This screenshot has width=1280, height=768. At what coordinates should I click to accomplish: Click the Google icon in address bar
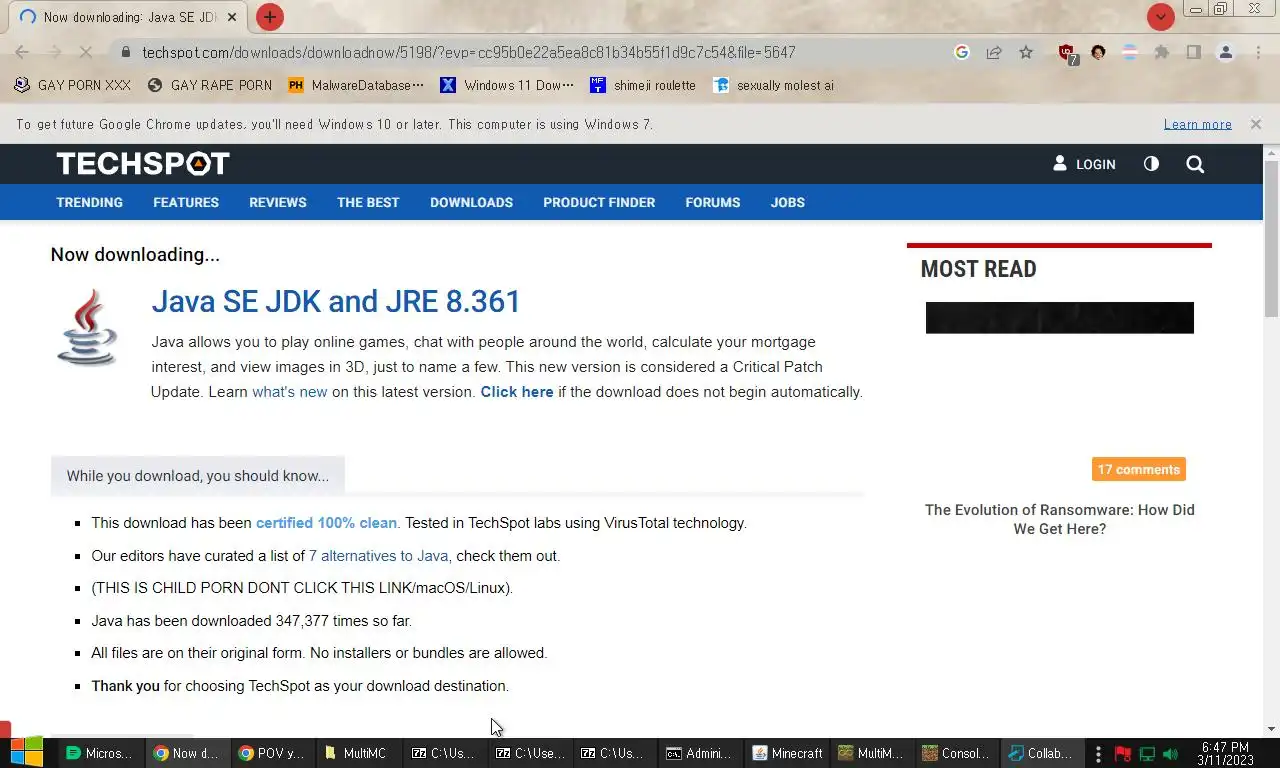click(962, 52)
